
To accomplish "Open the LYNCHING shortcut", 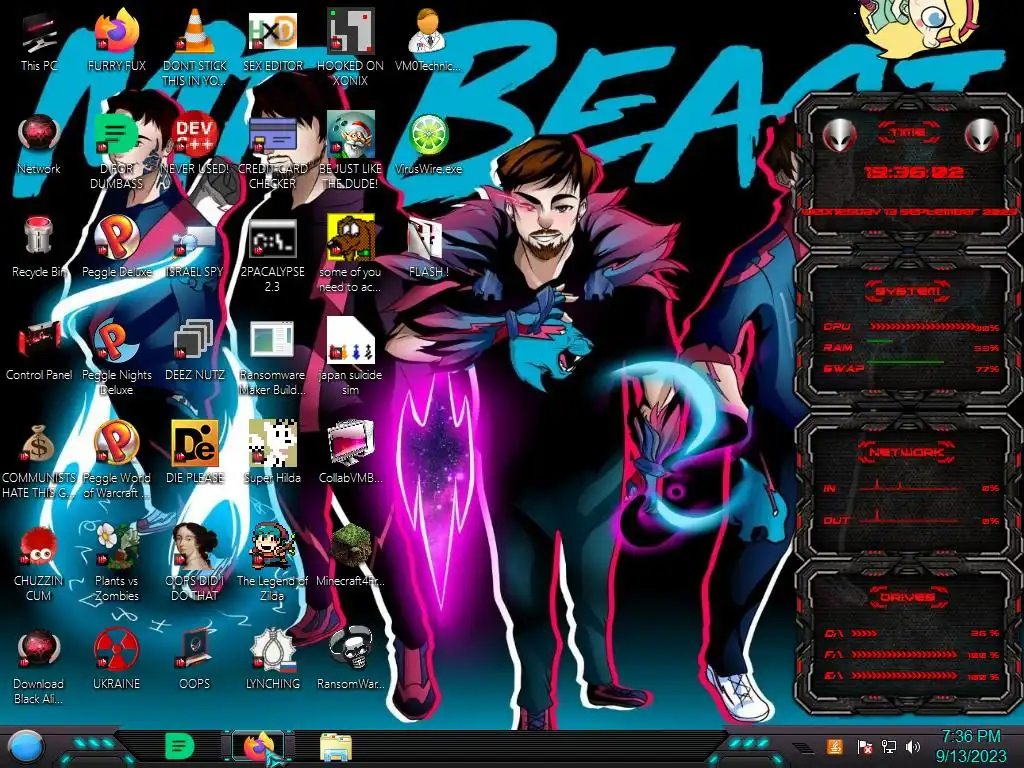I will pos(272,649).
